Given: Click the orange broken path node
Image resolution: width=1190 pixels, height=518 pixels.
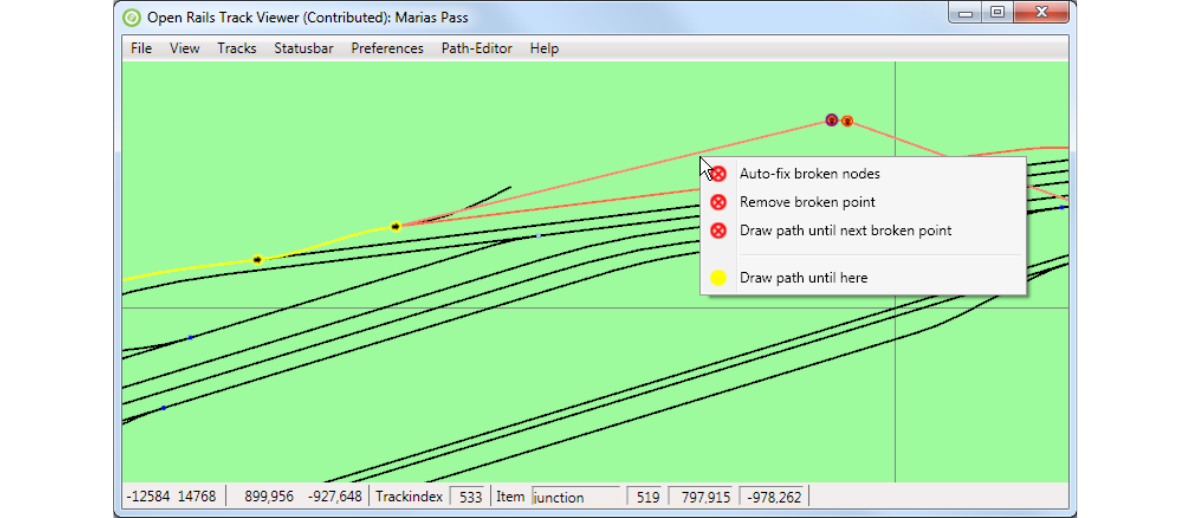Looking at the screenshot, I should (x=848, y=121).
